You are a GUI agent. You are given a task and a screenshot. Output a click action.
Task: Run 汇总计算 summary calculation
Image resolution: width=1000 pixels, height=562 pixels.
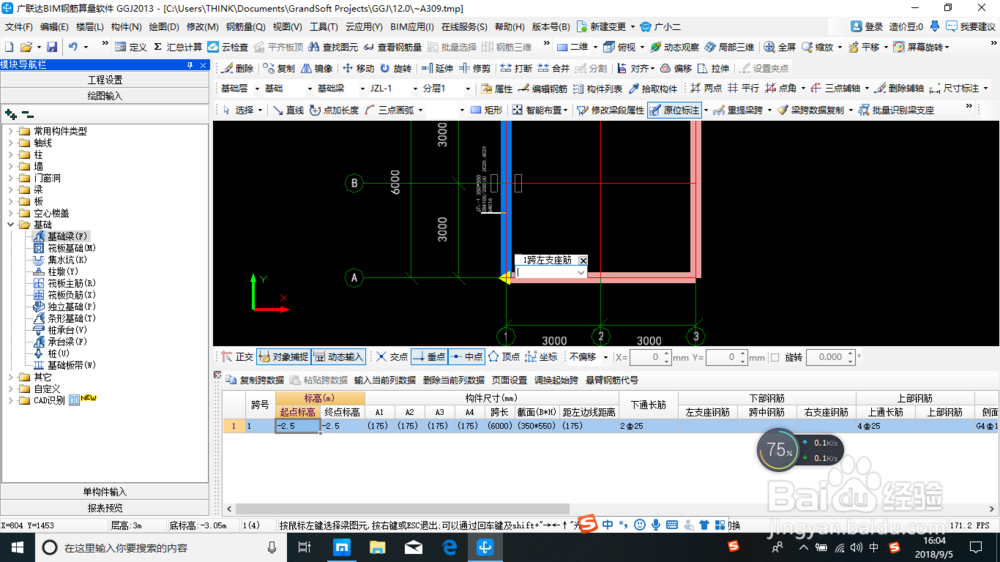(177, 47)
